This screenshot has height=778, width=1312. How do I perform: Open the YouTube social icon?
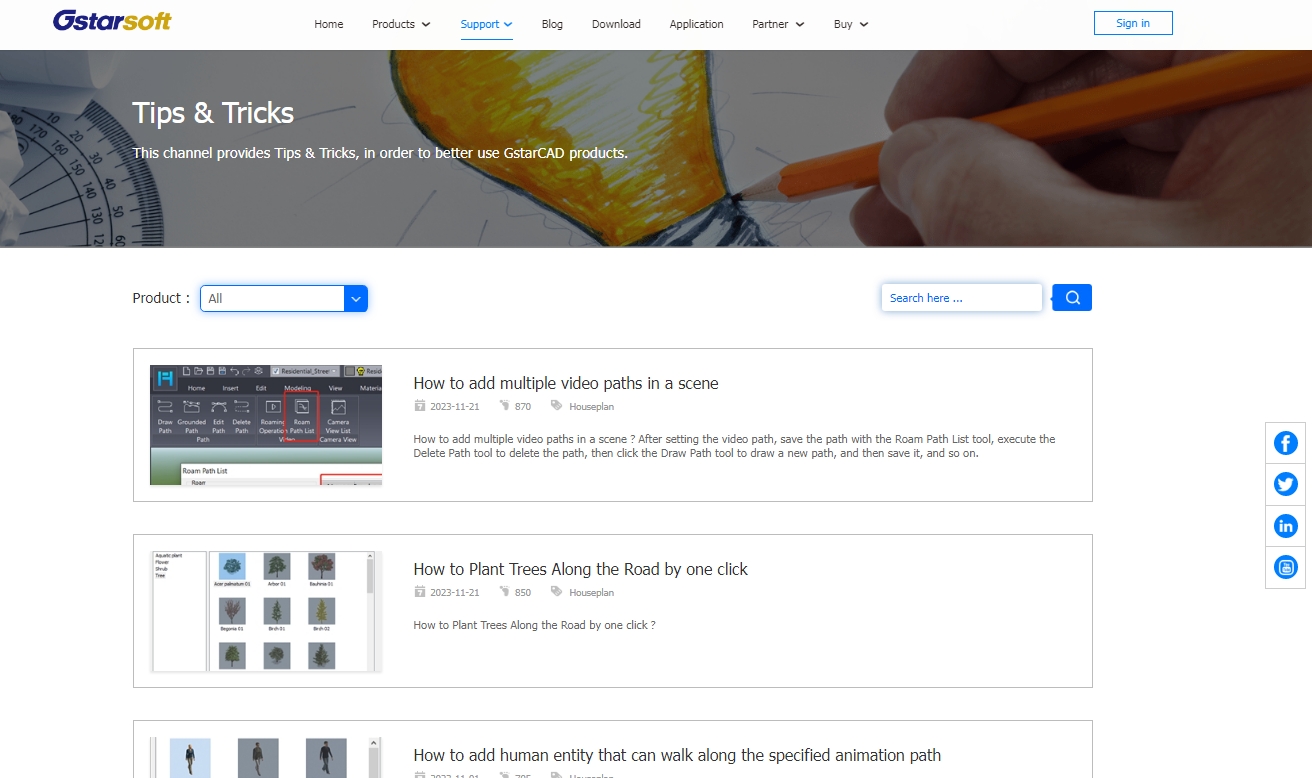1285,567
